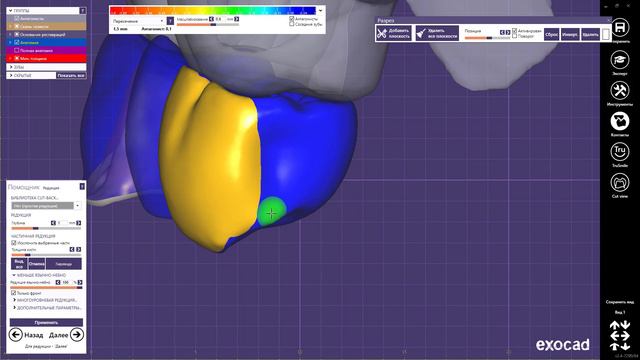Screen dimensions: 640x360
Task: Increase brush thickness with right stepper
Action: coord(78,249)
